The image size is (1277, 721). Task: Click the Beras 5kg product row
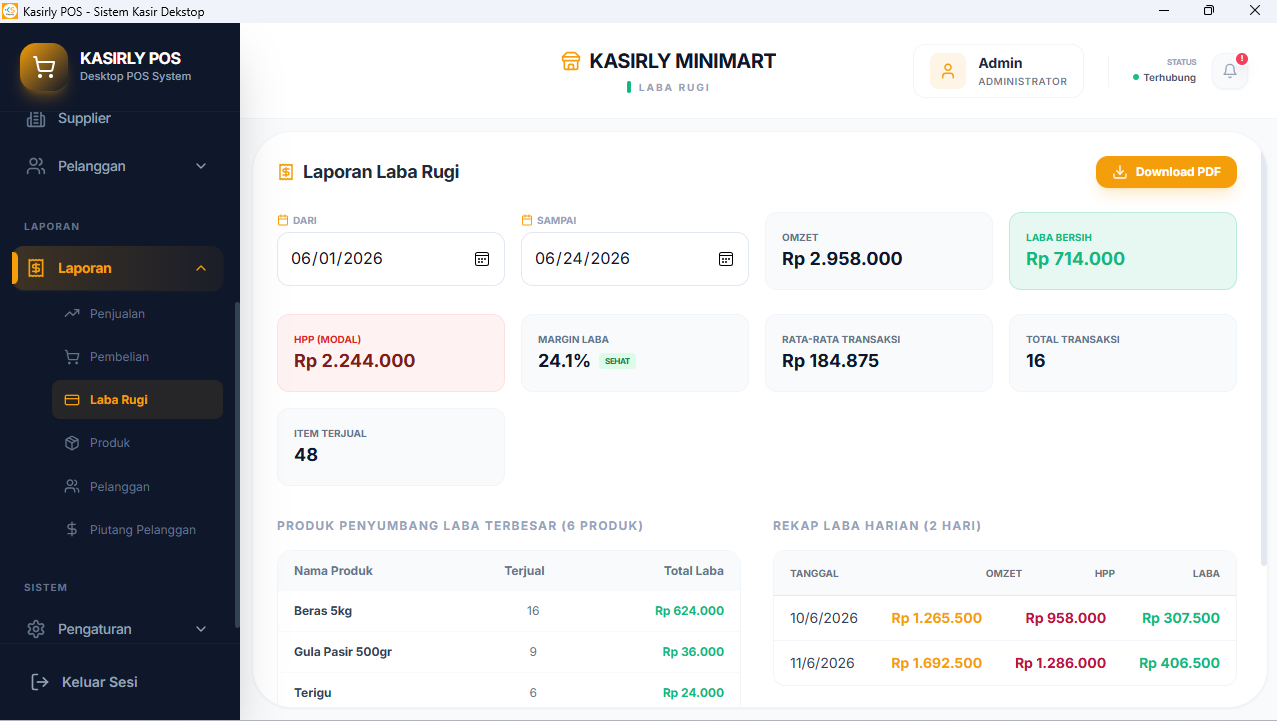pyautogui.click(x=509, y=611)
